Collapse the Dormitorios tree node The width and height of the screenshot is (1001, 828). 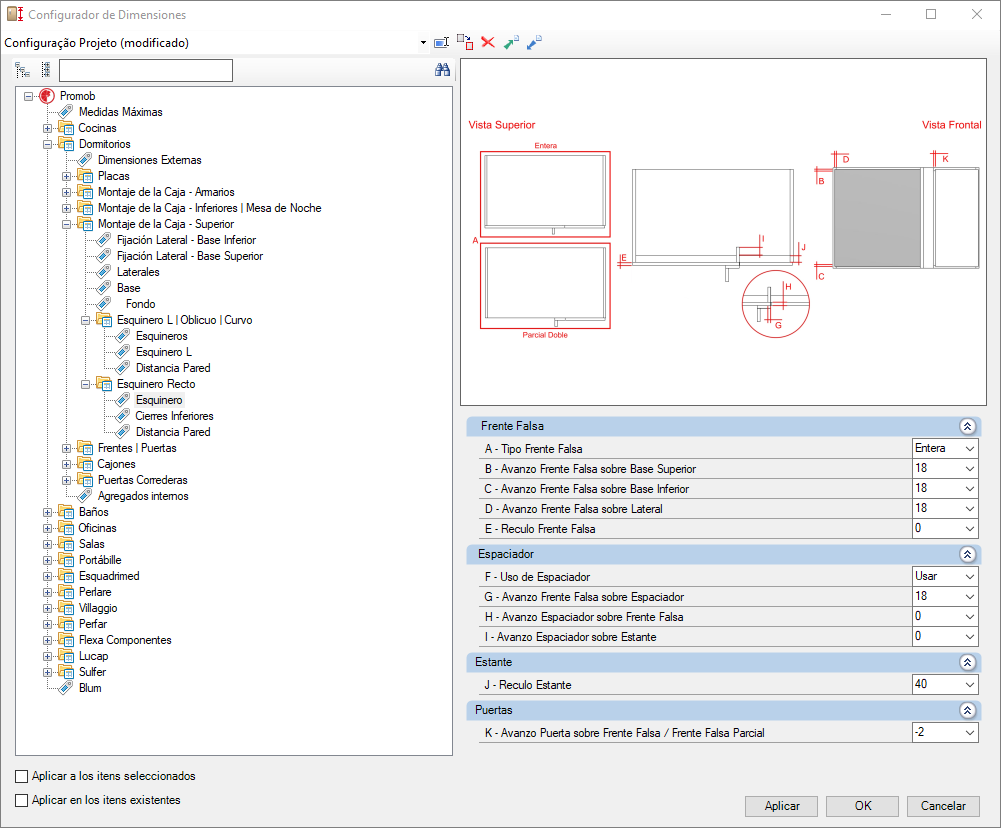click(x=47, y=144)
